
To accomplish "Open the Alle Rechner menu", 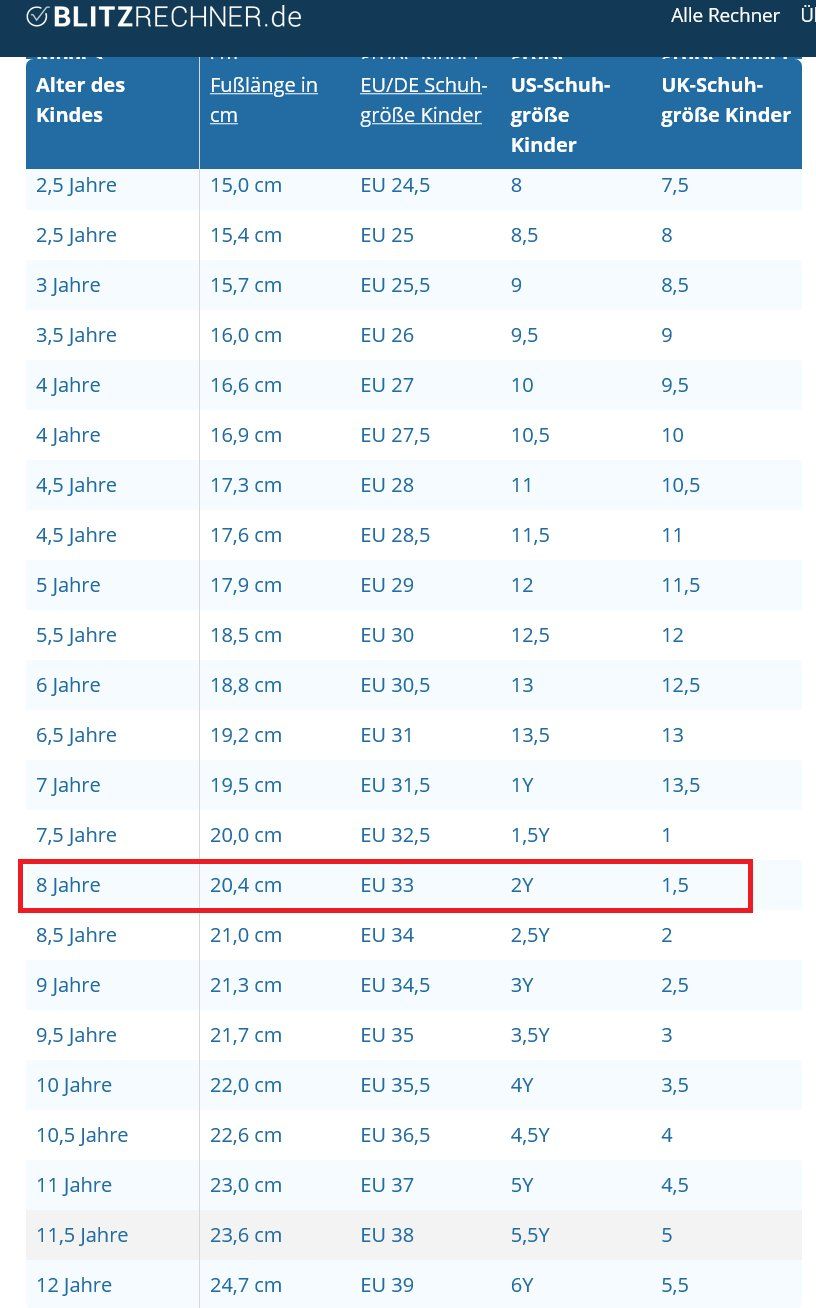I will click(x=725, y=15).
